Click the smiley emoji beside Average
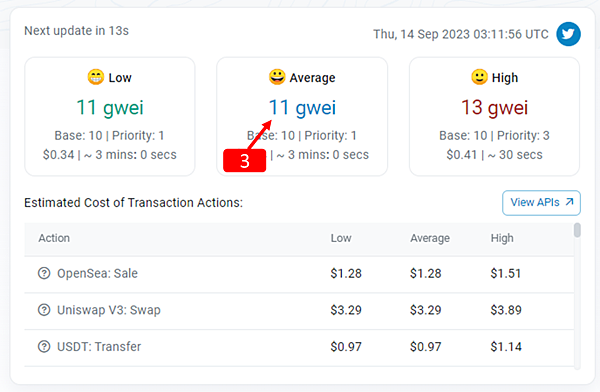The width and height of the screenshot is (600, 392). tap(277, 77)
